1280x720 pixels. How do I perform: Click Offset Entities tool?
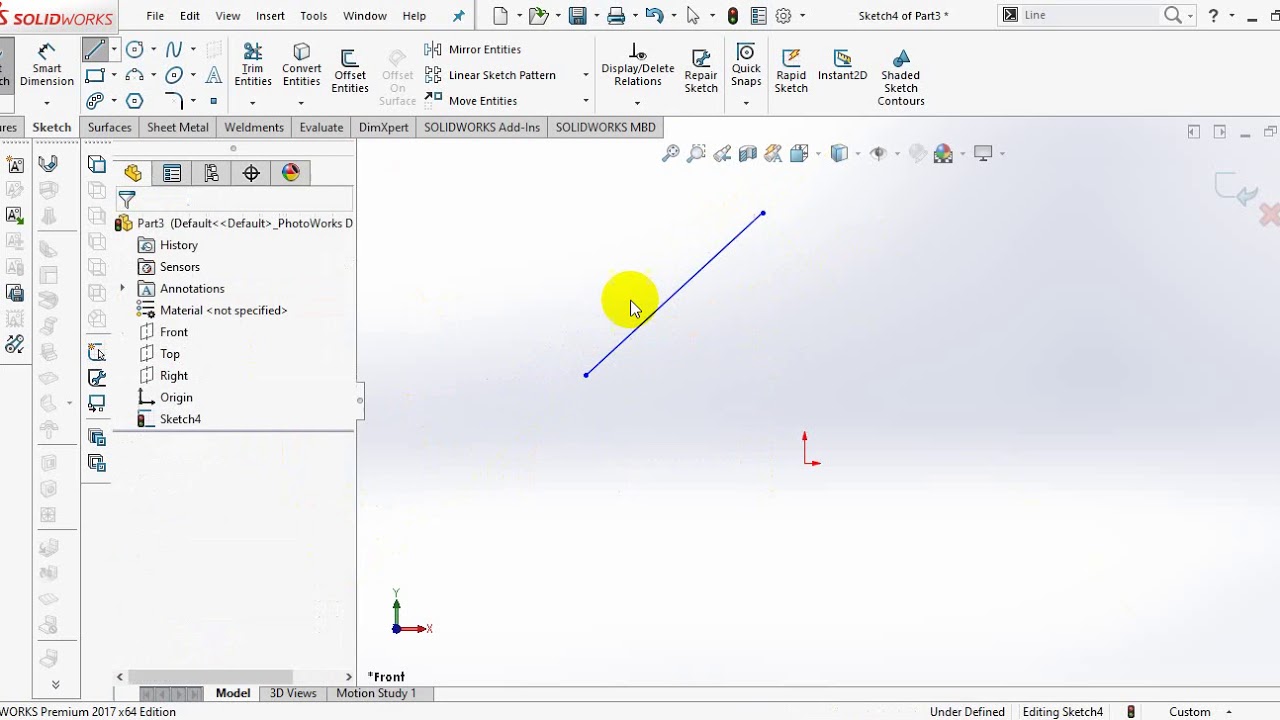click(x=350, y=71)
